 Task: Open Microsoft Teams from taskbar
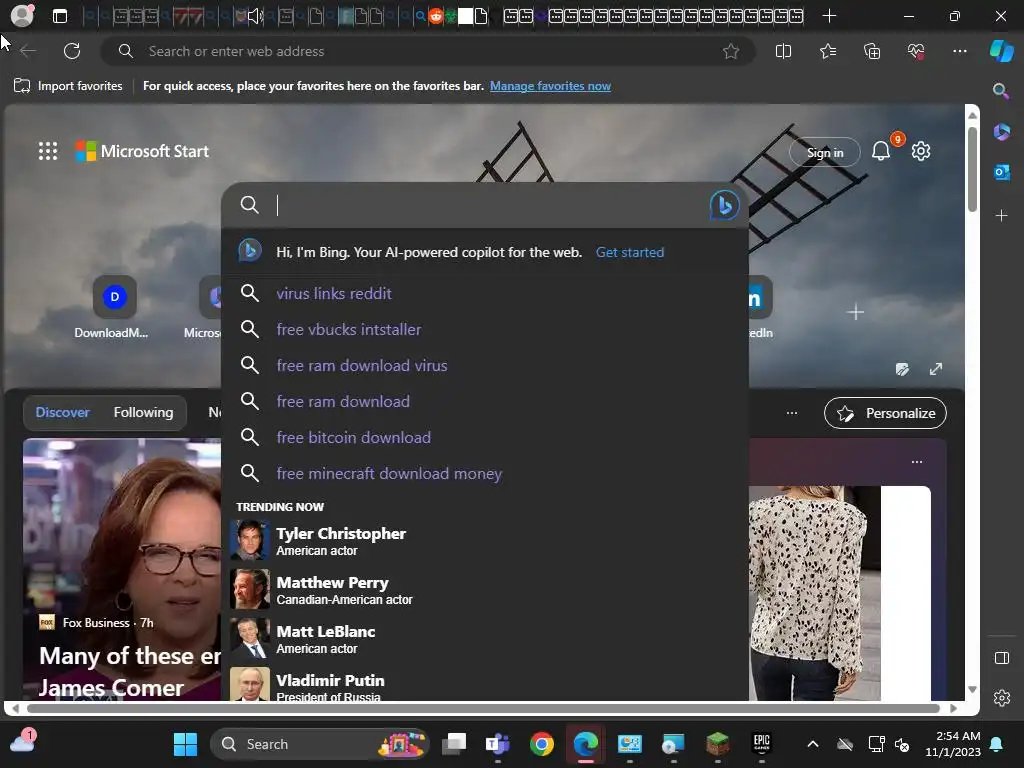tap(498, 744)
